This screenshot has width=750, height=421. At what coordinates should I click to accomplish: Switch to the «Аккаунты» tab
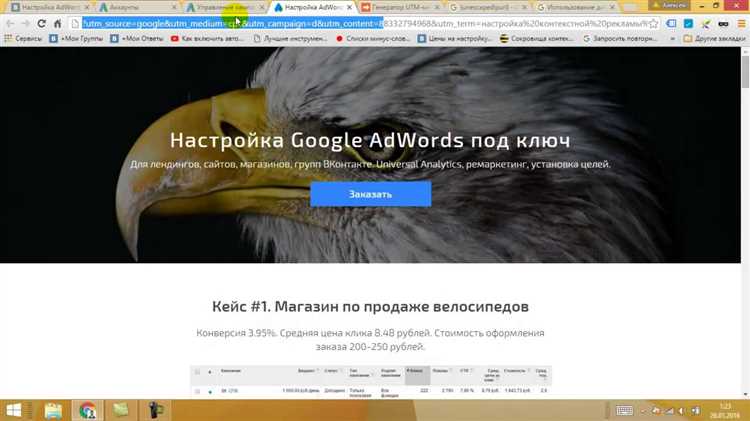pos(136,7)
